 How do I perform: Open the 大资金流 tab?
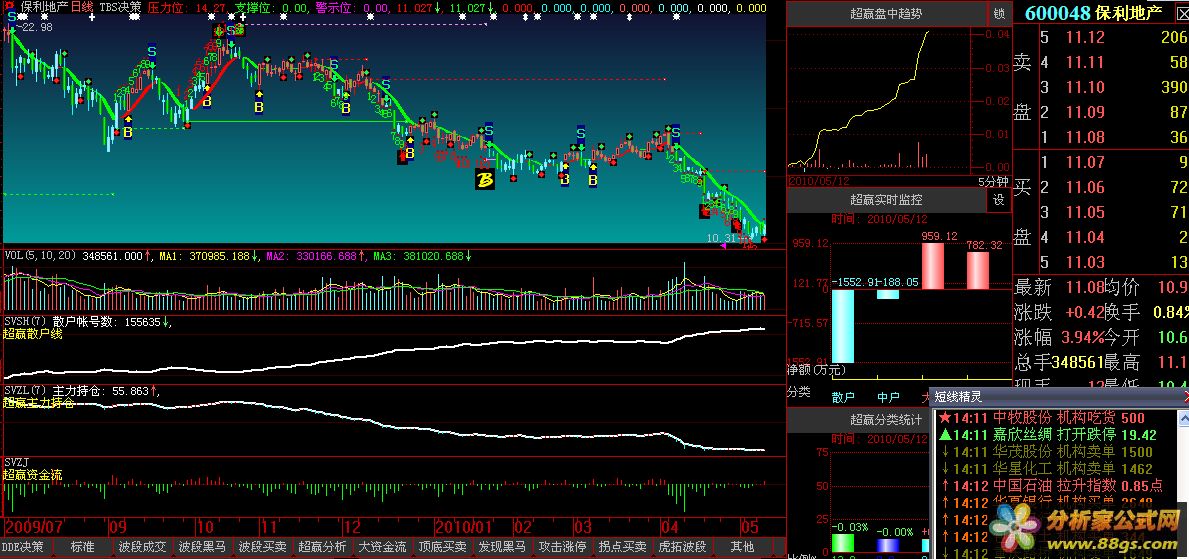click(382, 547)
